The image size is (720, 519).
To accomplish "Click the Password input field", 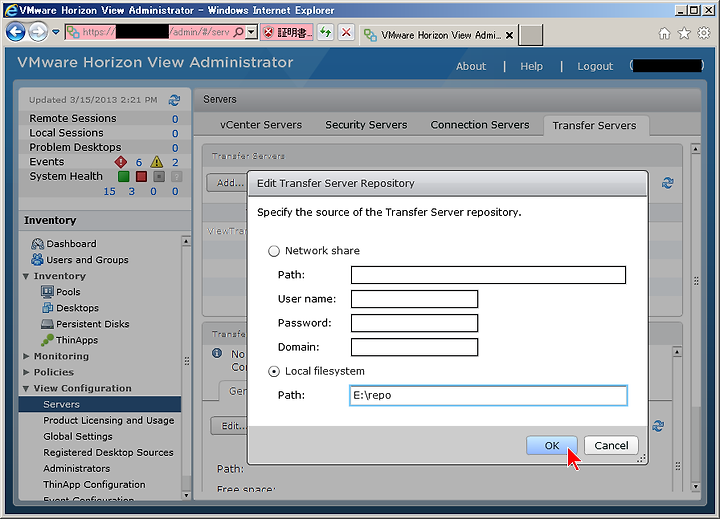I will [414, 323].
